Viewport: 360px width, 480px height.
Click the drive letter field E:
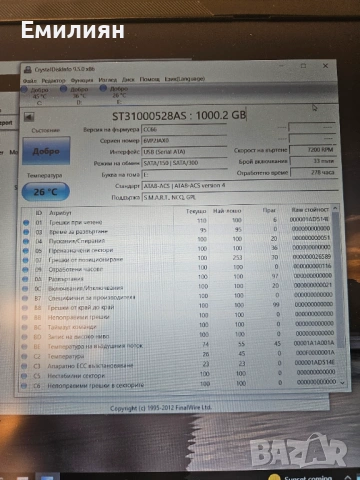click(184, 174)
